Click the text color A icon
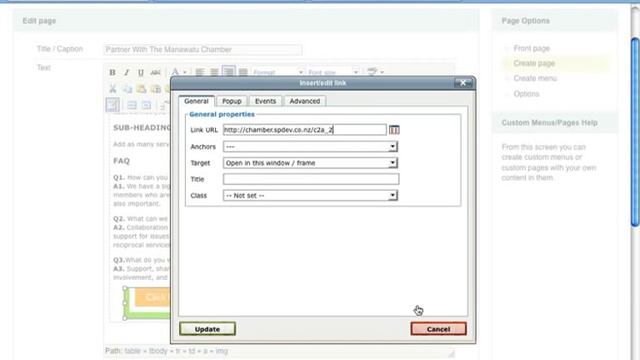This screenshot has width=640, height=360. click(175, 72)
